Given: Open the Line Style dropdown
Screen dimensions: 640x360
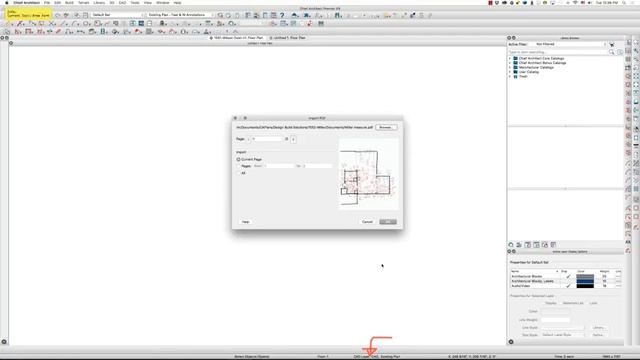Looking at the screenshot, I should coord(563,327).
